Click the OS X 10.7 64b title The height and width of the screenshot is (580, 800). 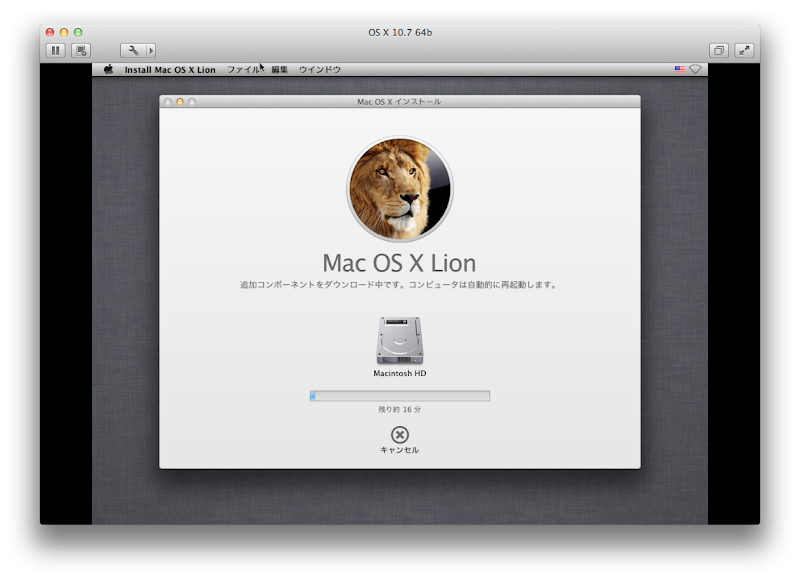tap(400, 33)
